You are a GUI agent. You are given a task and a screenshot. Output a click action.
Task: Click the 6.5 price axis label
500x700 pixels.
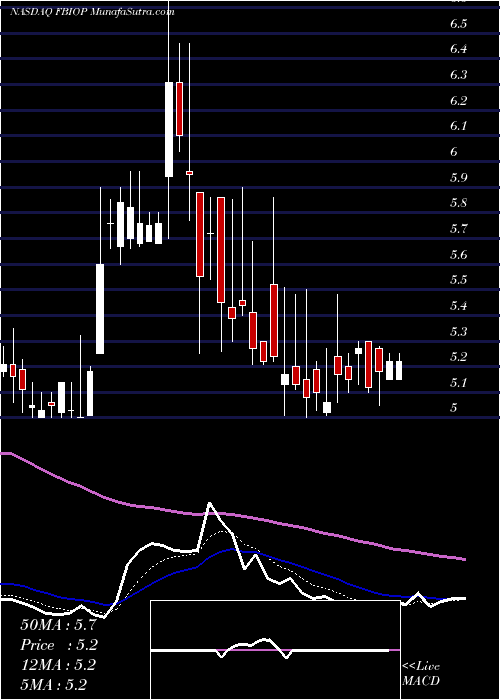point(458,24)
